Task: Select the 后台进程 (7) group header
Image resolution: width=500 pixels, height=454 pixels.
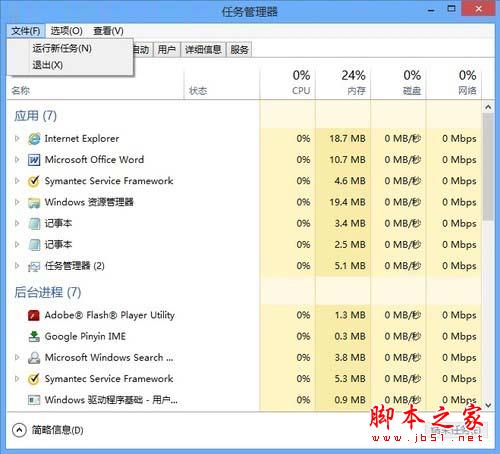Action: pos(47,293)
